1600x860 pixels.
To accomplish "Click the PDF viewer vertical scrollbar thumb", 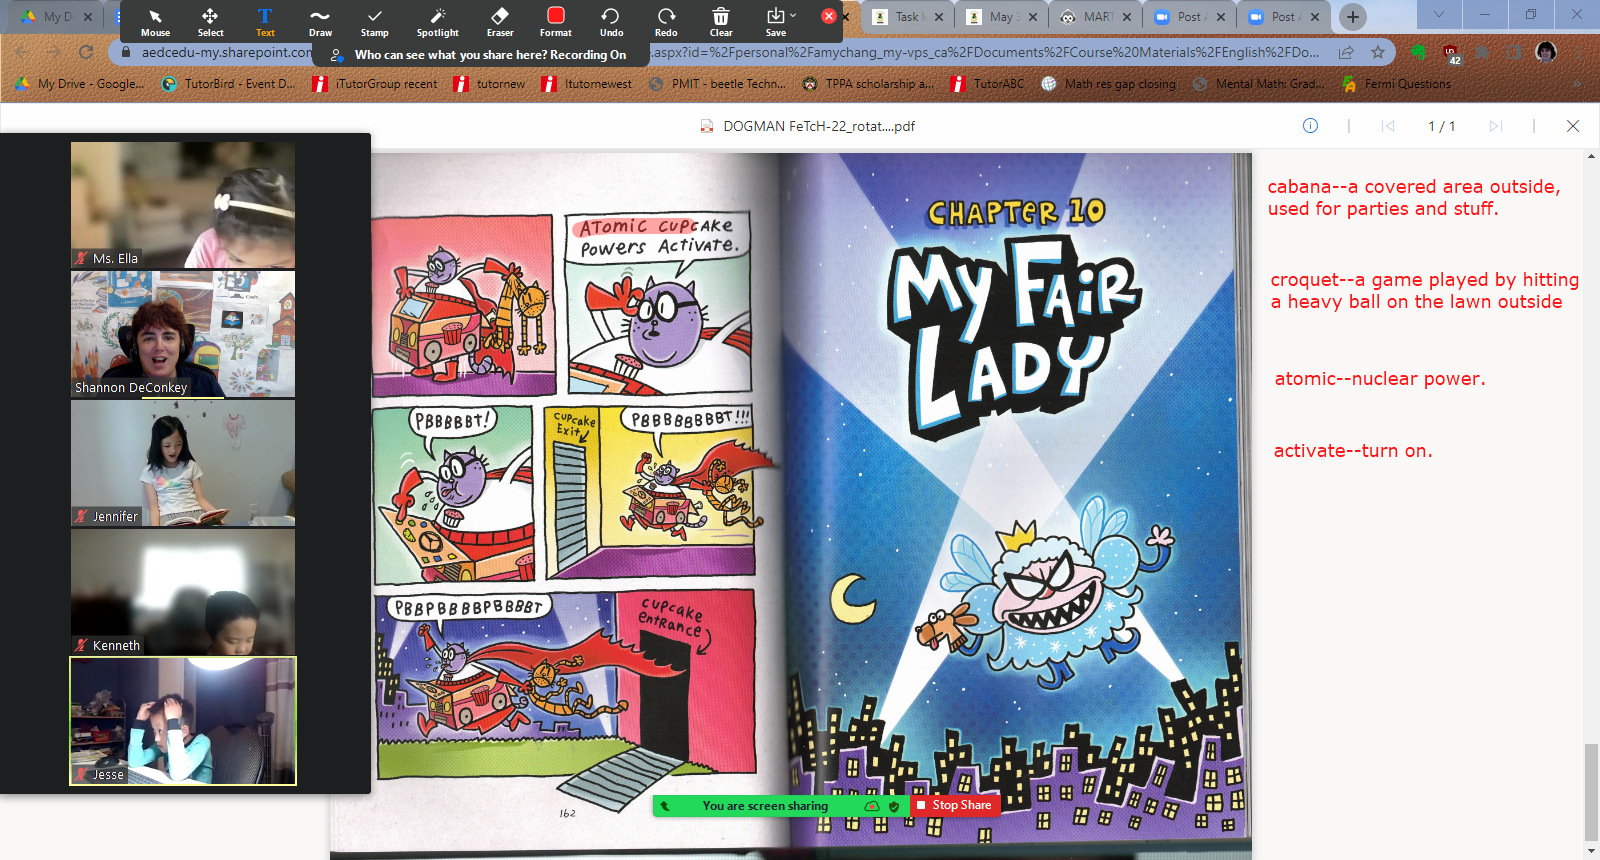I will (1591, 793).
